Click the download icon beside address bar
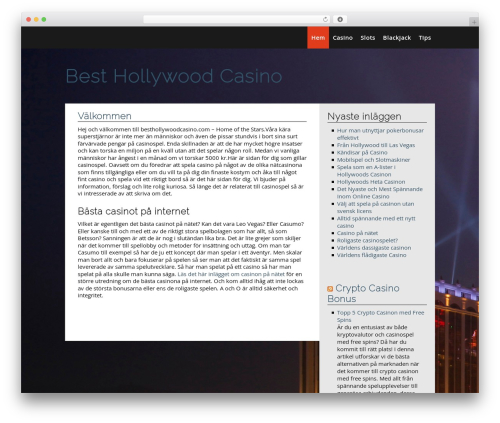 [340, 19]
